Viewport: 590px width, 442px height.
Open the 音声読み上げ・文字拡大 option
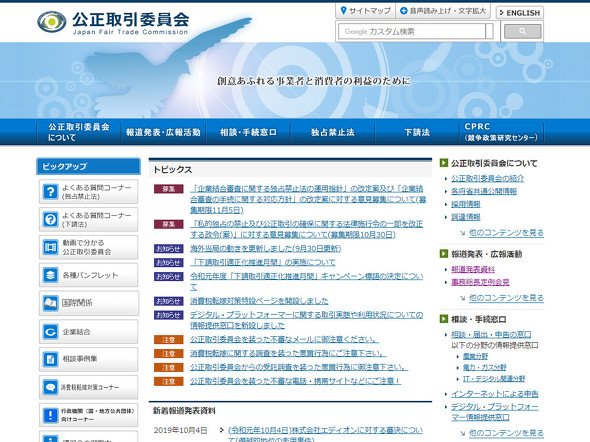(x=443, y=11)
